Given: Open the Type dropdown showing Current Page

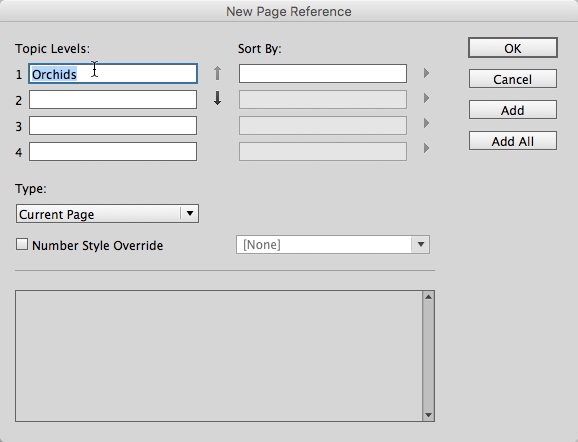Looking at the screenshot, I should pyautogui.click(x=107, y=214).
